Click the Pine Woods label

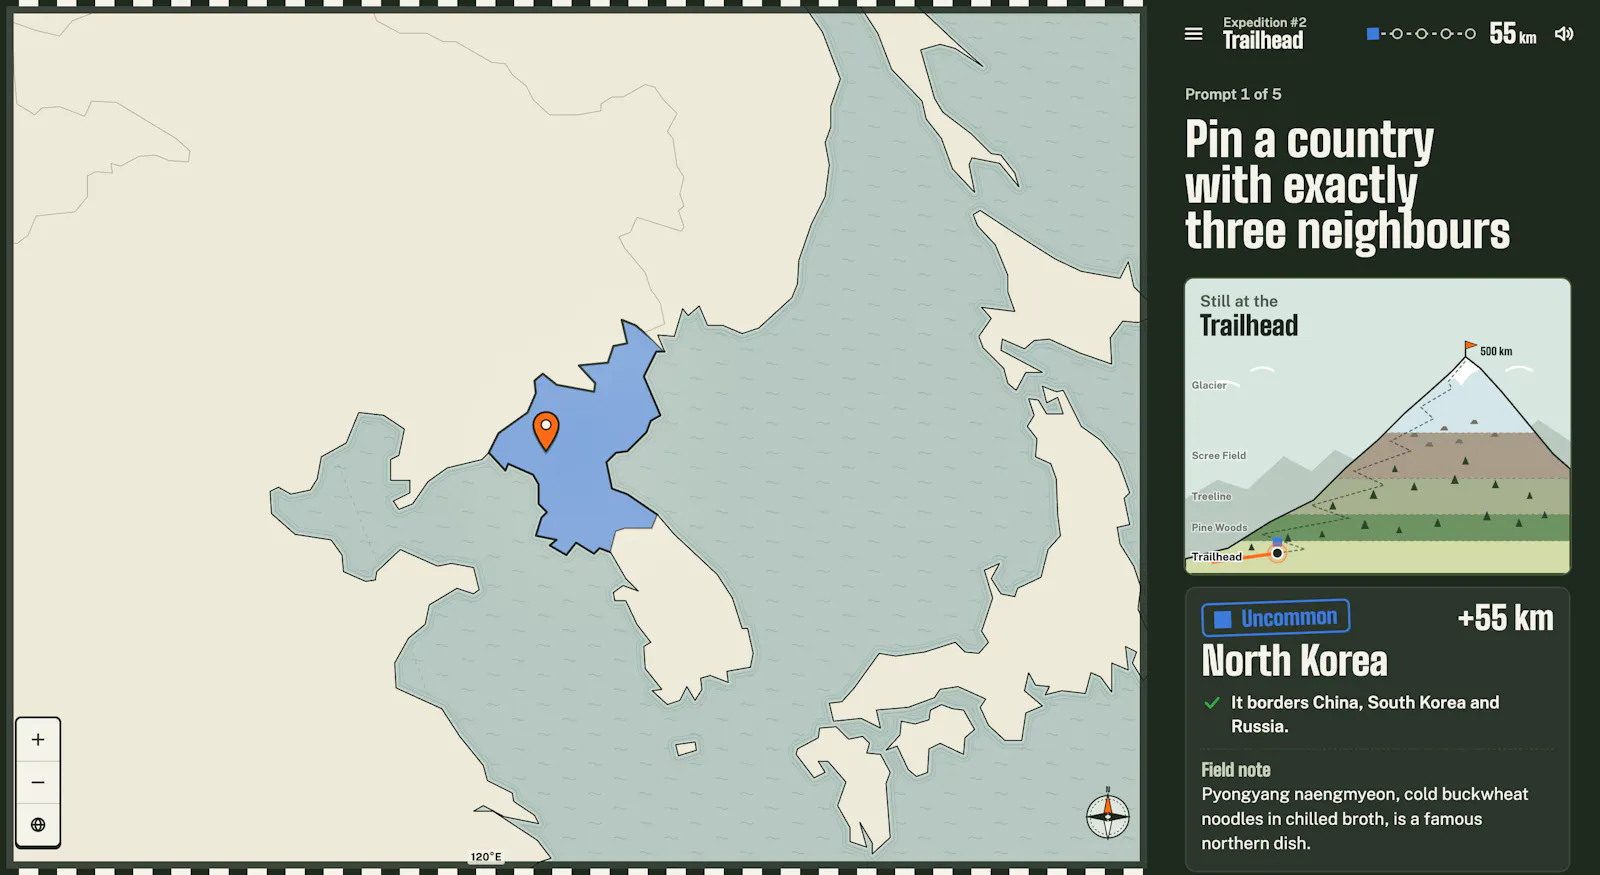pyautogui.click(x=1220, y=528)
